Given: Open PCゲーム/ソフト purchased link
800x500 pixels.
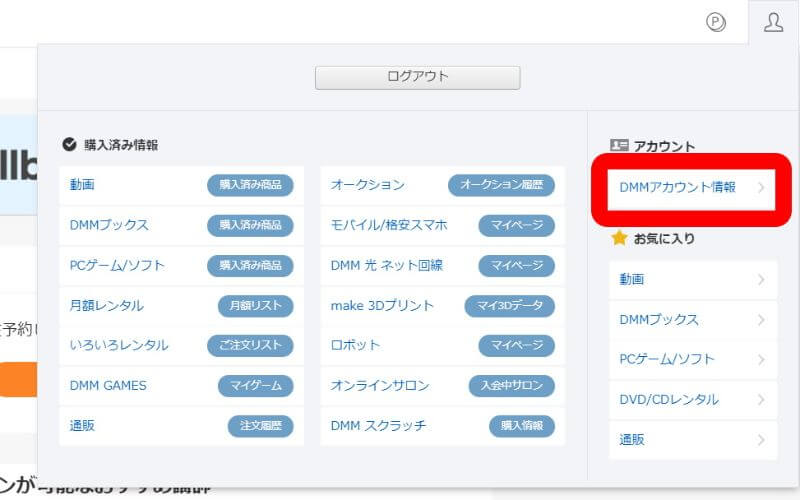Looking at the screenshot, I should (117, 265).
